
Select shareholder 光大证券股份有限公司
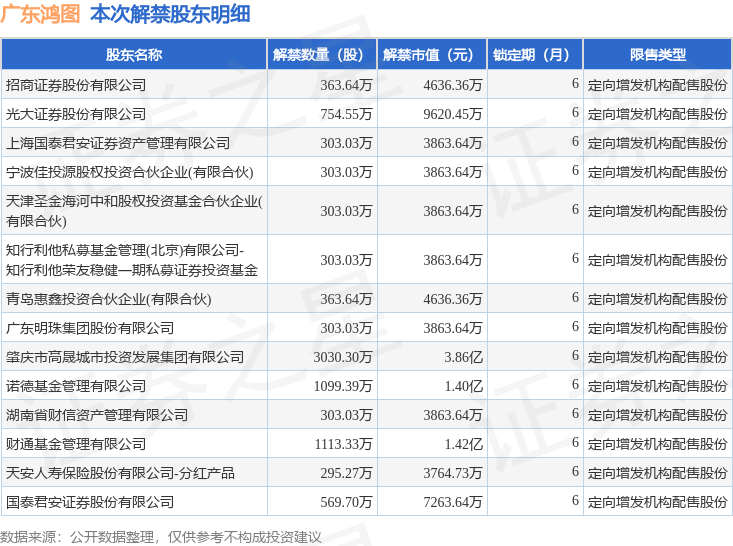[x=76, y=114]
